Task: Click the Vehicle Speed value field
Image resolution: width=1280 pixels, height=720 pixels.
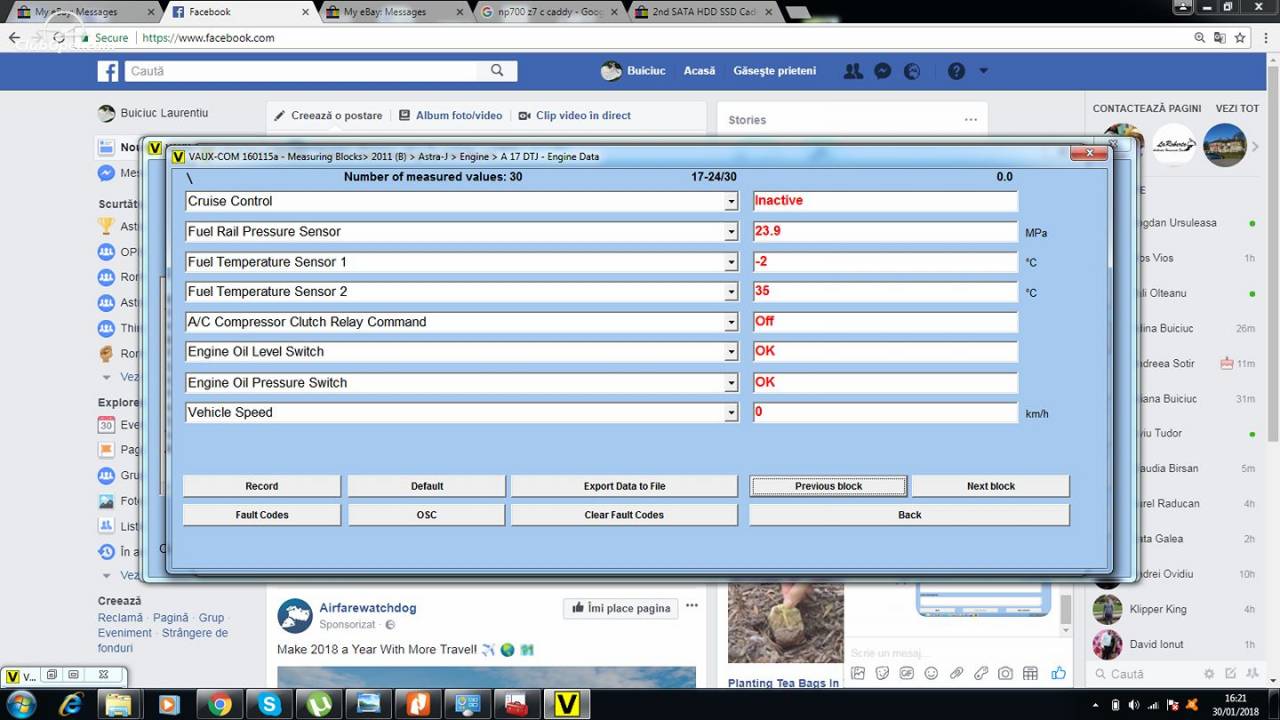Action: [885, 412]
